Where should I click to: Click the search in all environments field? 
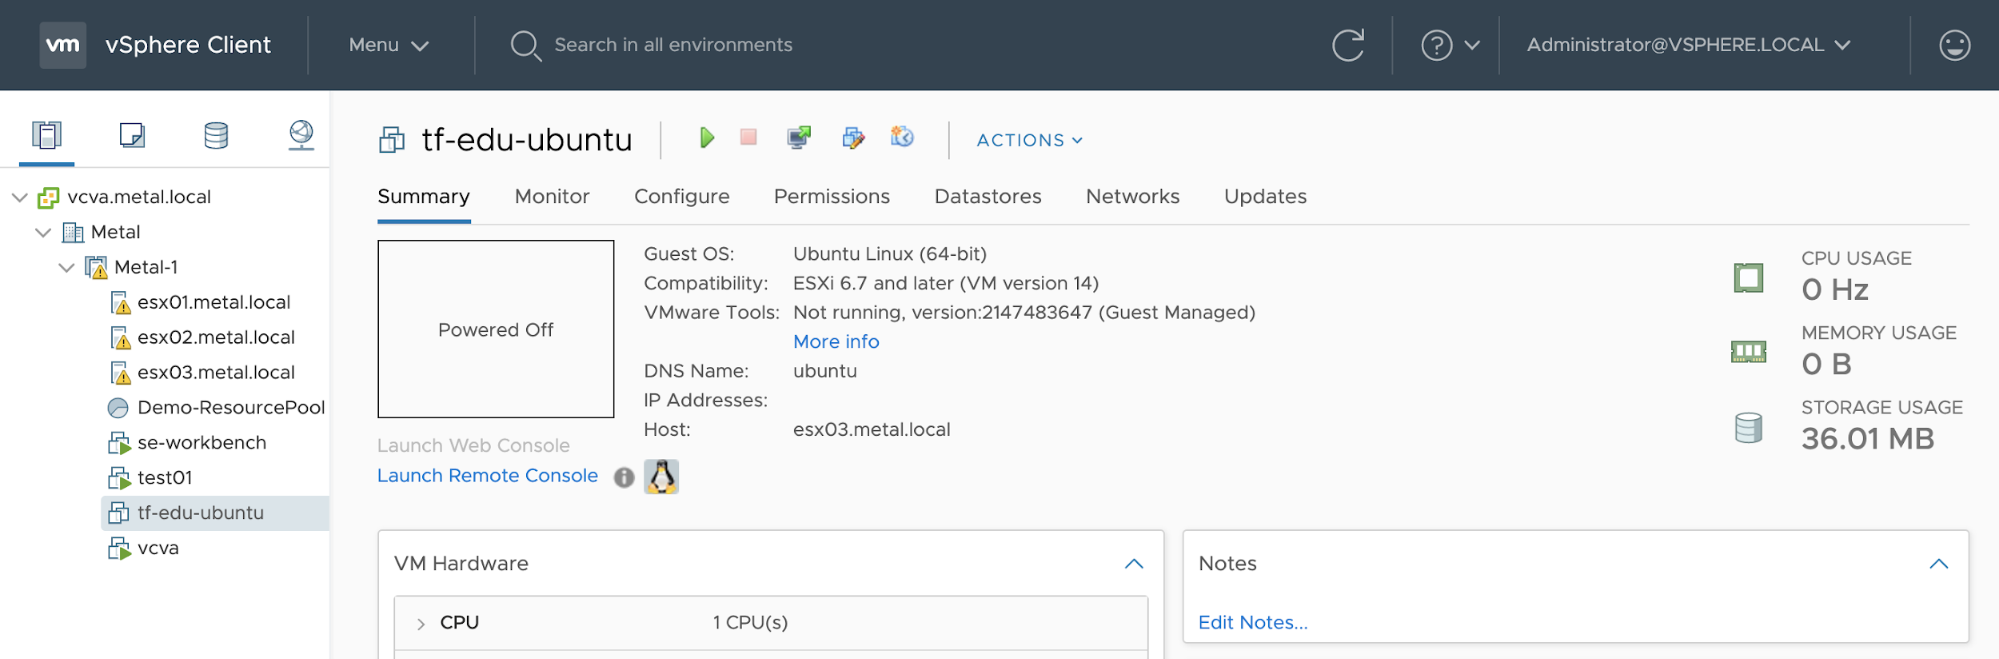(673, 45)
